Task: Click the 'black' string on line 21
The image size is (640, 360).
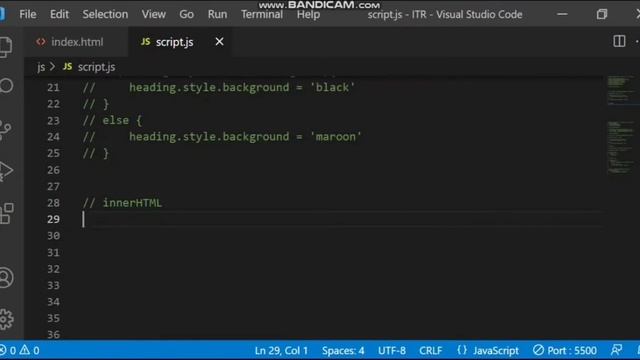Action: (332, 87)
